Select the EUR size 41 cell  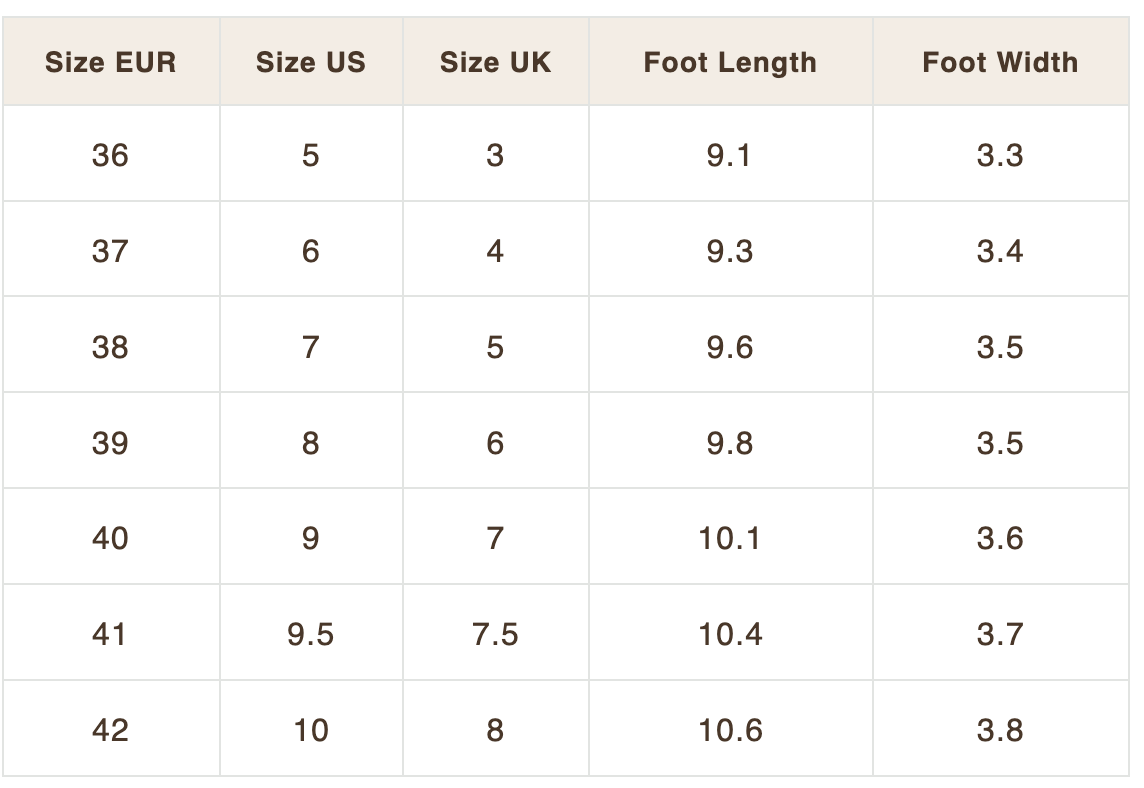111,633
